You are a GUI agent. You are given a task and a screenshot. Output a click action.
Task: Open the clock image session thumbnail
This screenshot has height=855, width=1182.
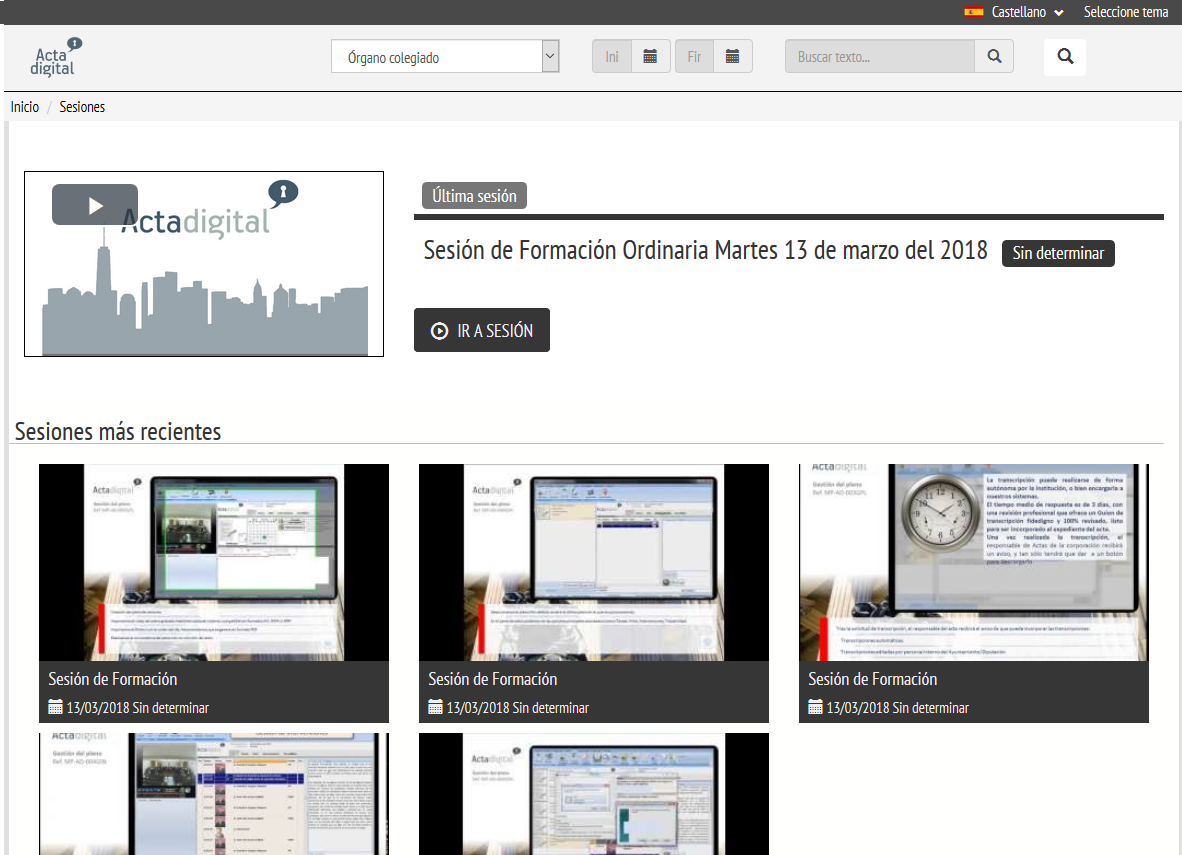[x=973, y=562]
